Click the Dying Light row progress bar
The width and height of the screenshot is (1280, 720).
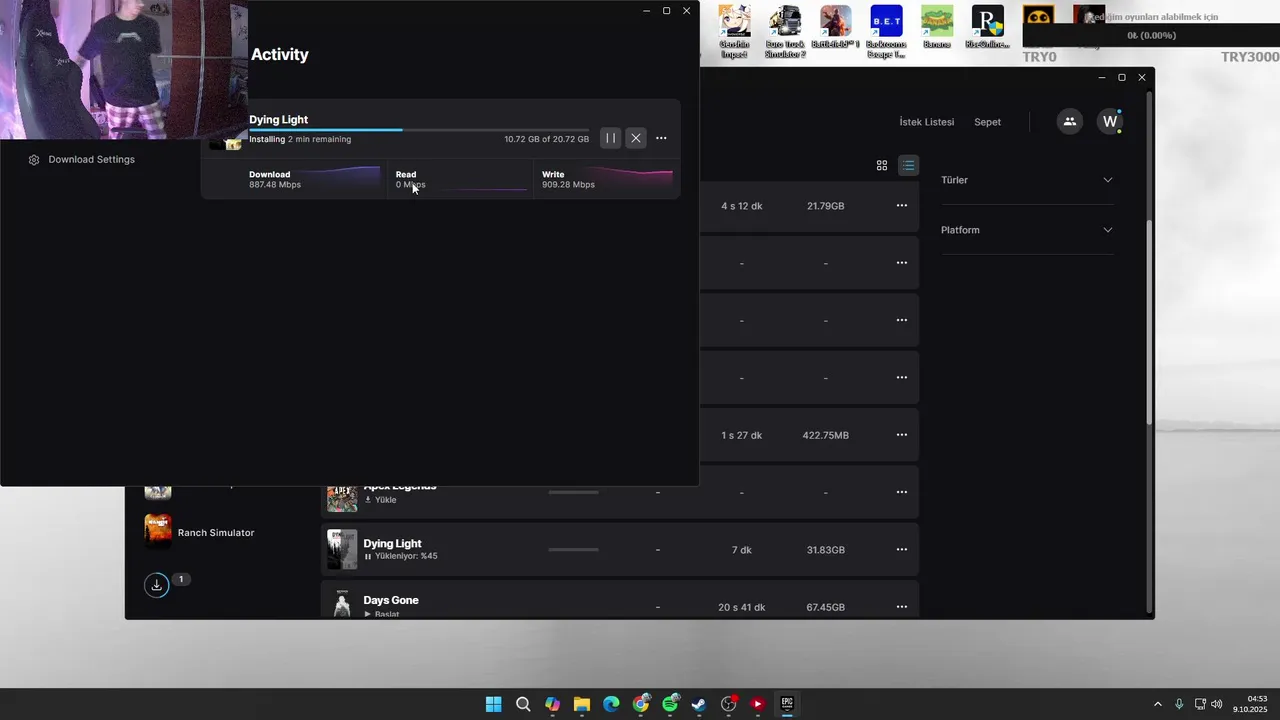click(574, 549)
